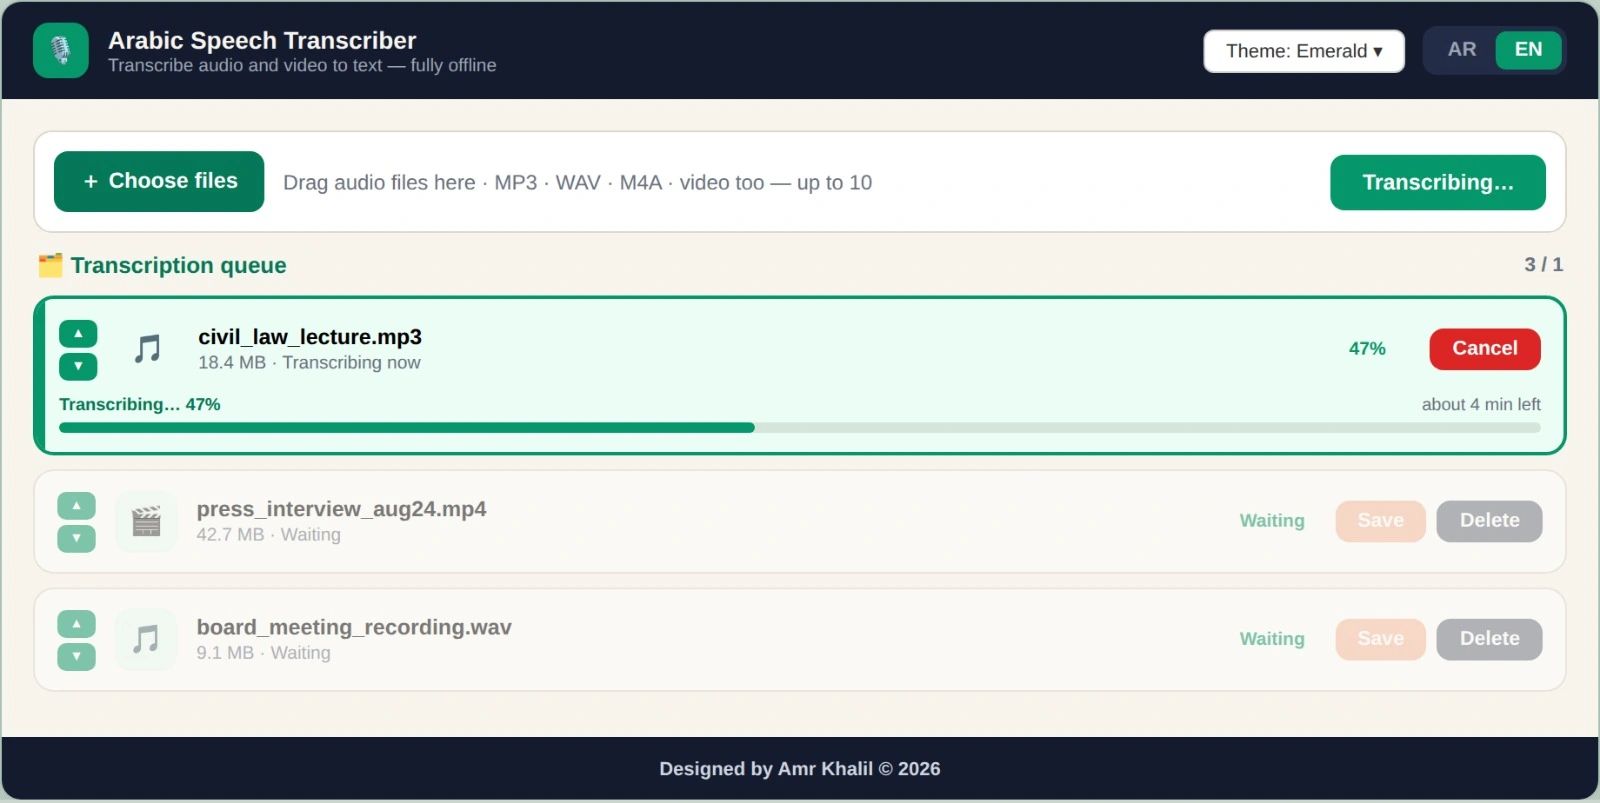1600x803 pixels.
Task: Switch interface language to AR
Action: [1462, 50]
